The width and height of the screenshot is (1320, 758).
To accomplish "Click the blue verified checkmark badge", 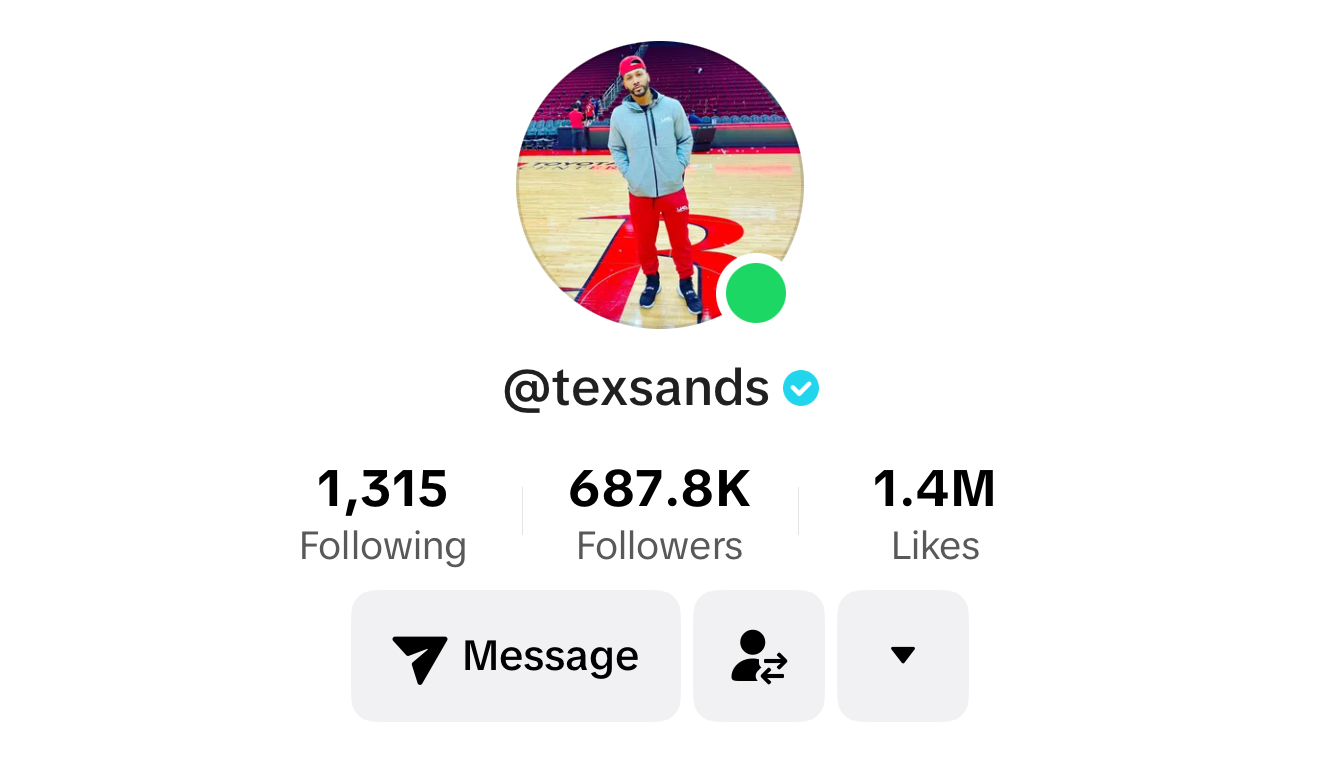I will pos(801,388).
